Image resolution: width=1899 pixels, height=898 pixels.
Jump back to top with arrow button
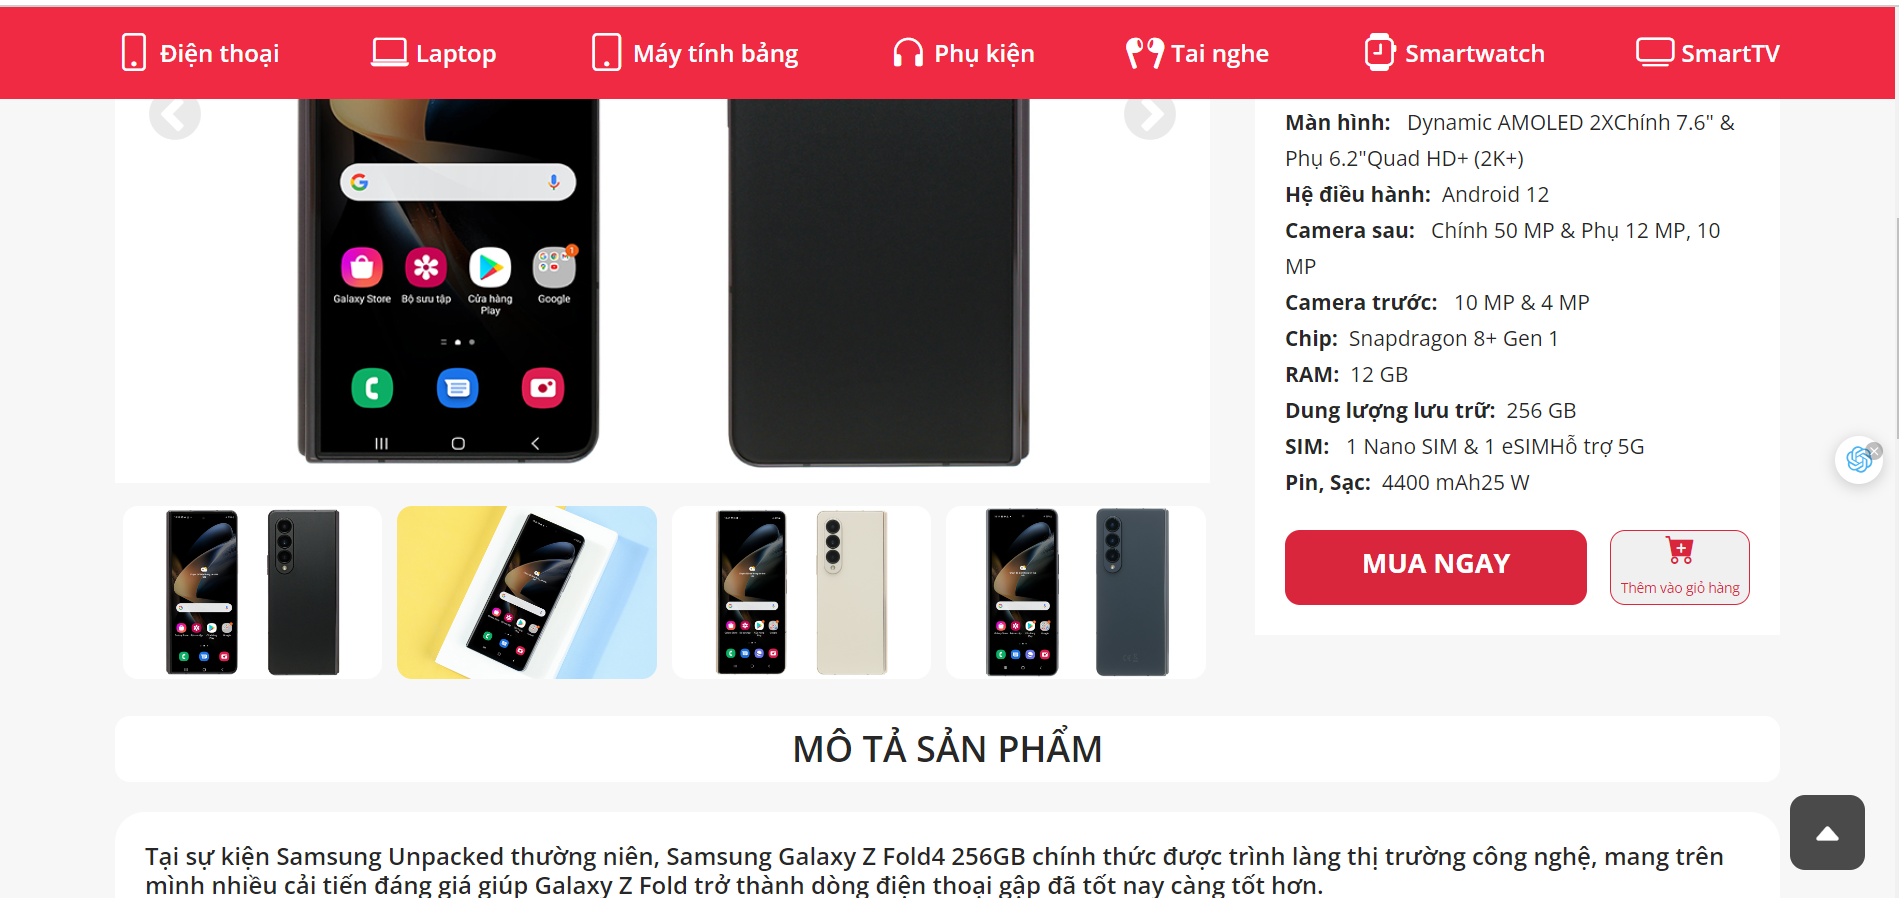1827,832
